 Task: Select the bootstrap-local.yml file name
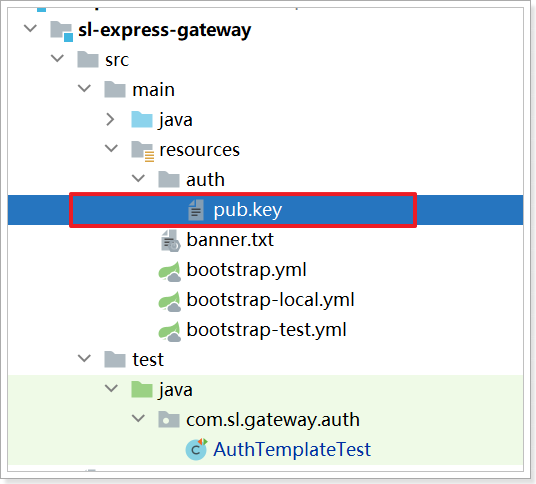click(x=270, y=300)
